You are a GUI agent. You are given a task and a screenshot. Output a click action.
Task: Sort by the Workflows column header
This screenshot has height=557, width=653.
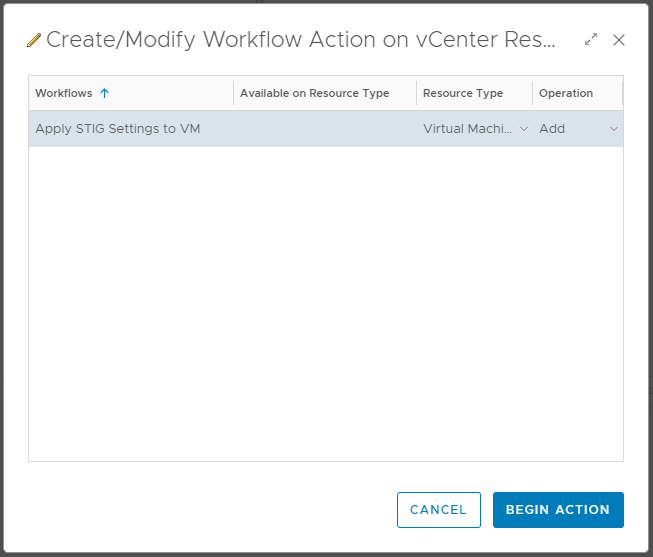click(x=64, y=93)
